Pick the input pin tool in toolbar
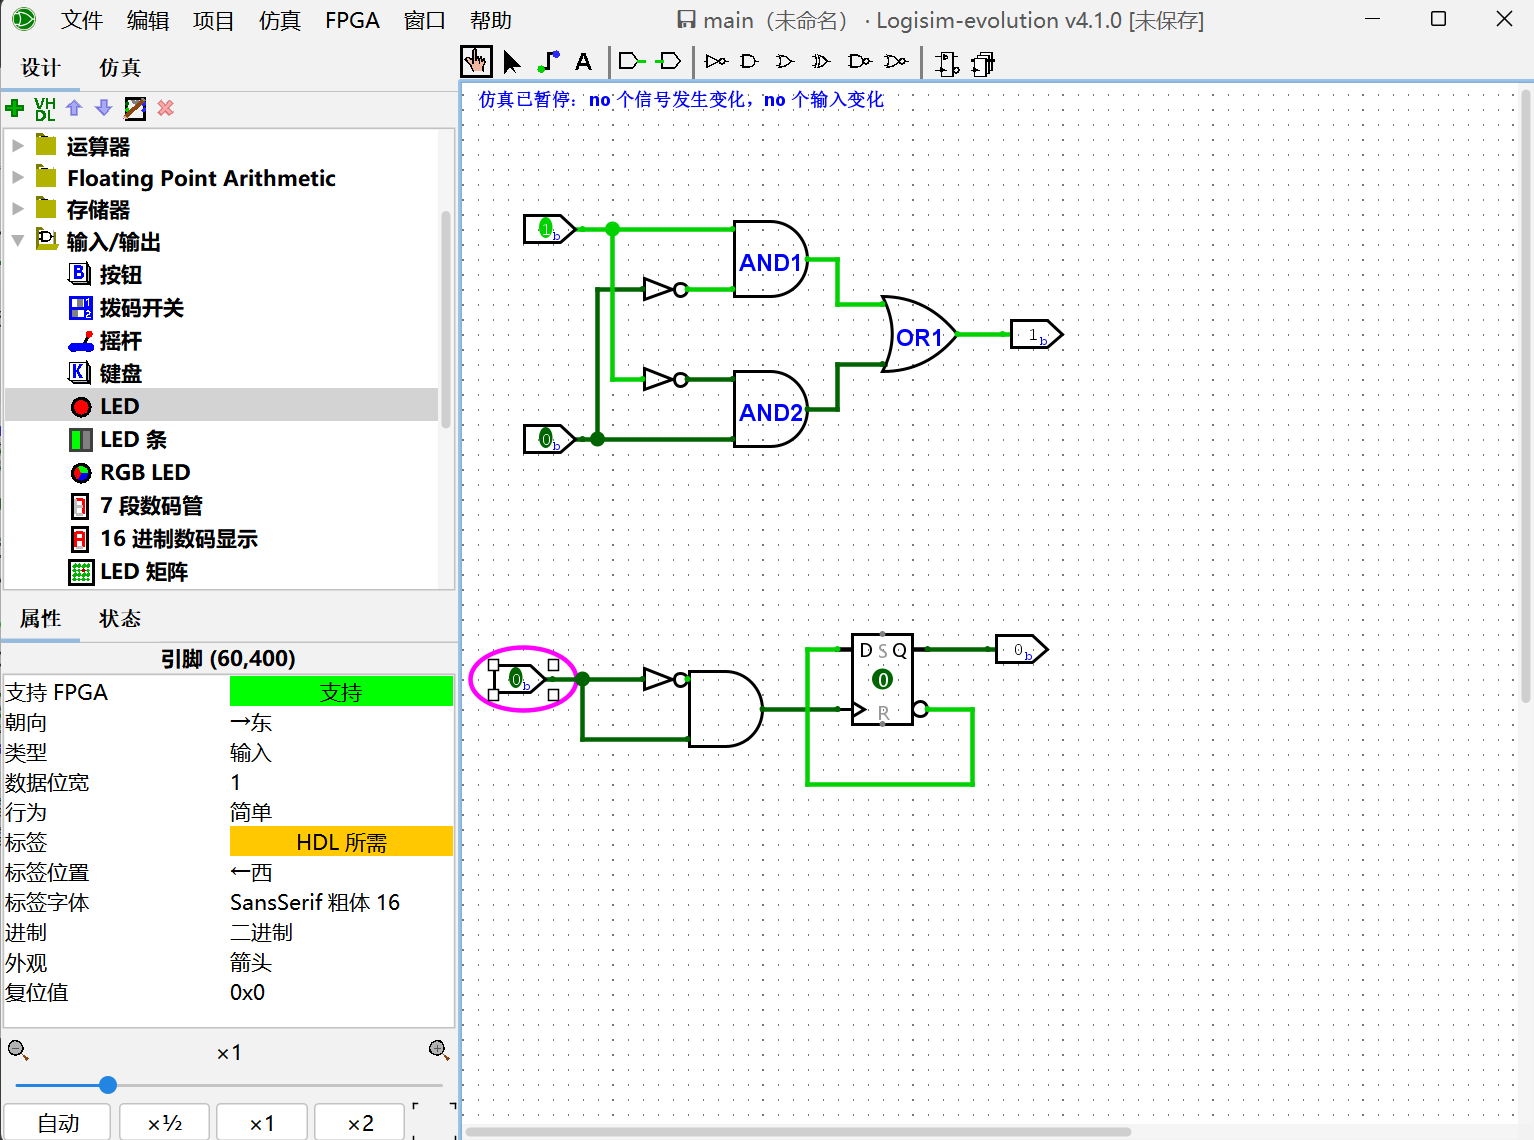 [631, 62]
